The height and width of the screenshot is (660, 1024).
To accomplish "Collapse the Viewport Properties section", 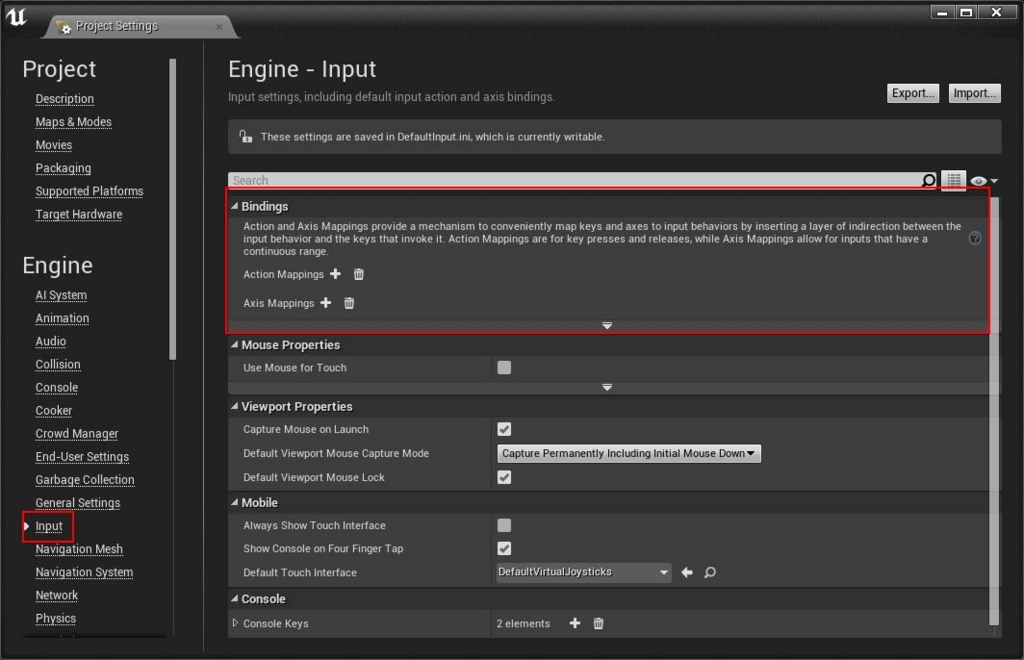I will pyautogui.click(x=234, y=406).
